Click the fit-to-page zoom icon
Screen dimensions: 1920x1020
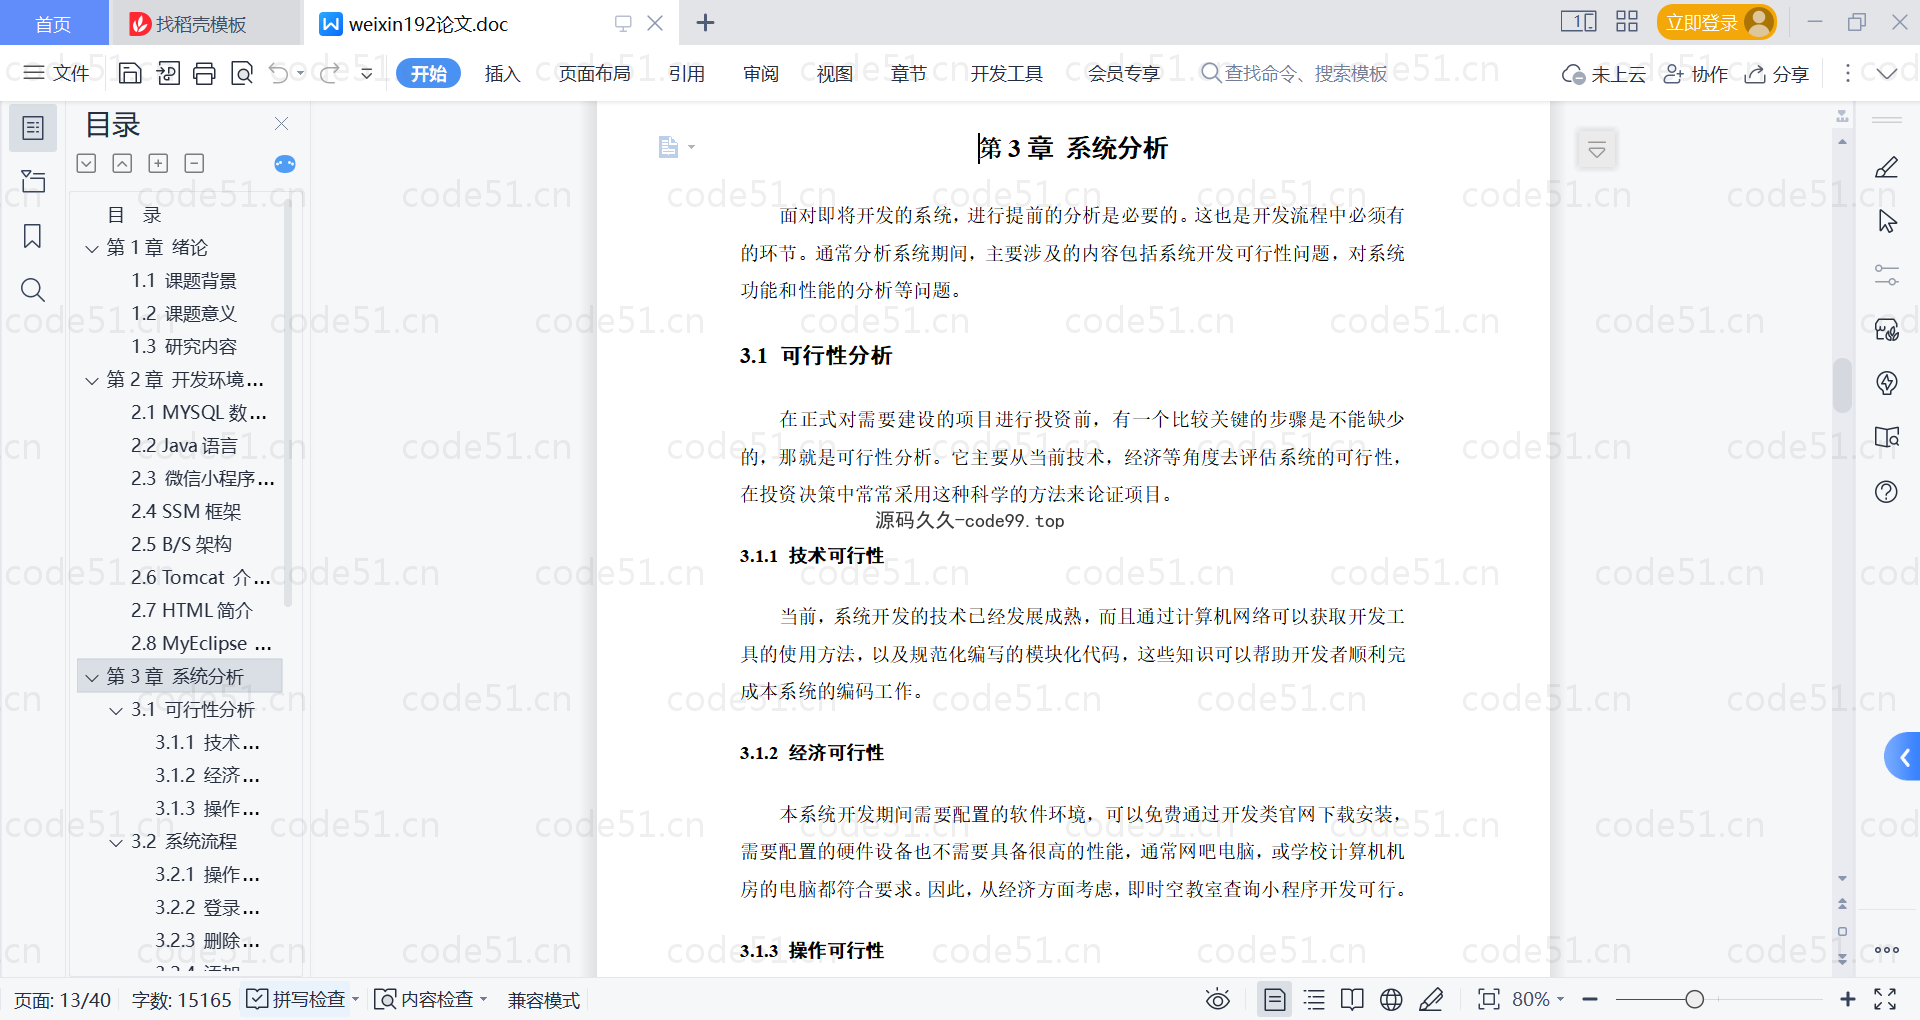1489,999
